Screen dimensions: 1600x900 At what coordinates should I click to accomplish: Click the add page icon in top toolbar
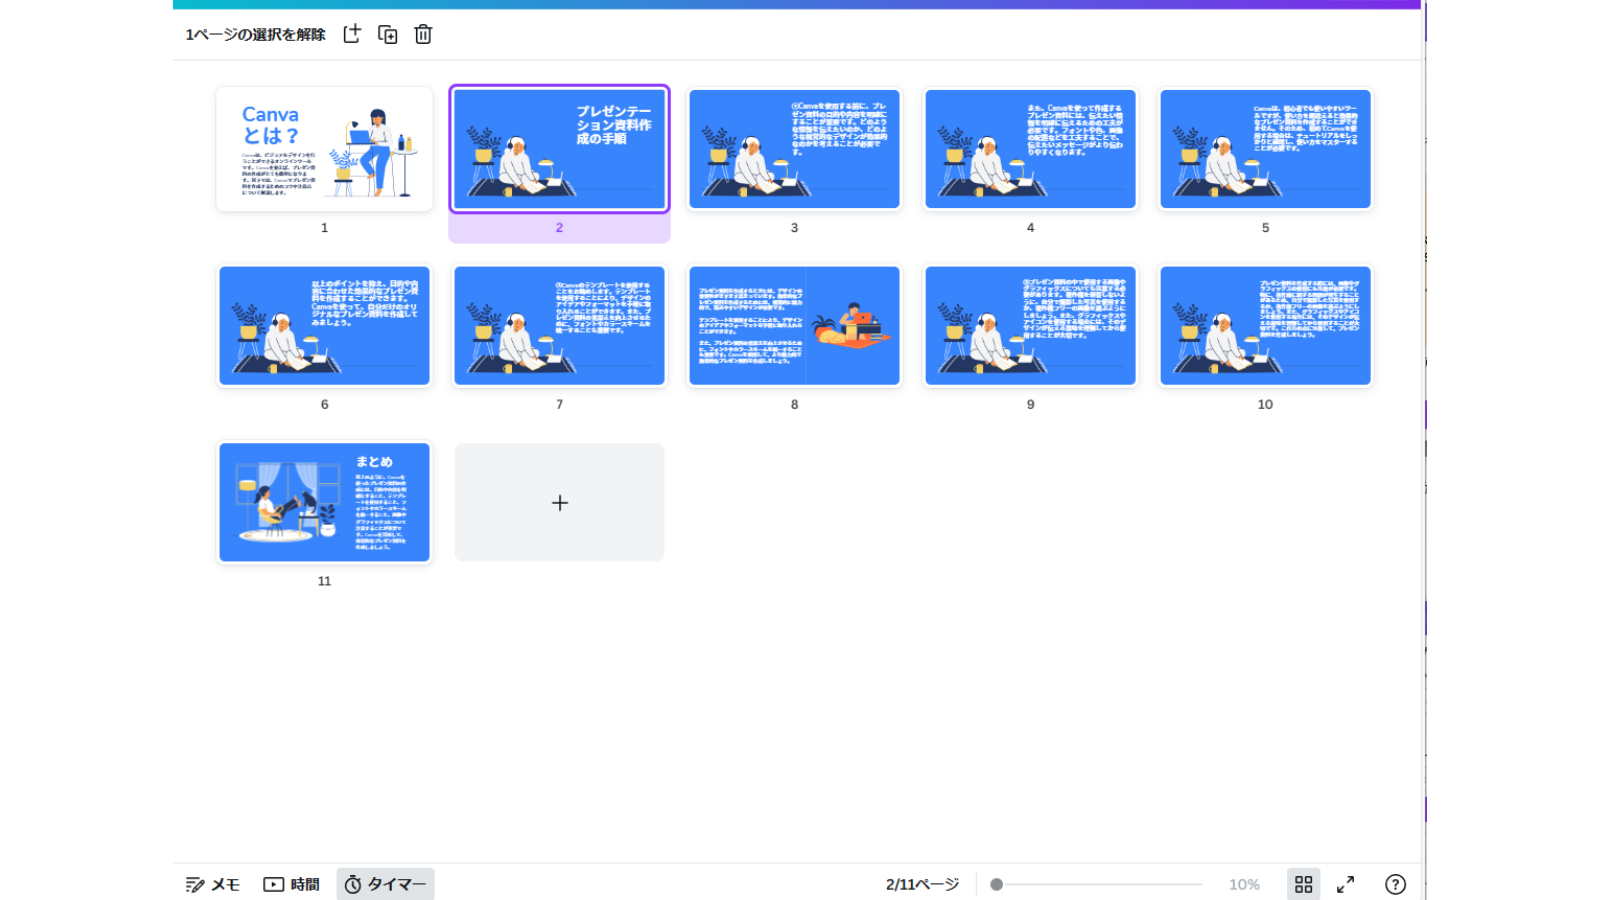point(352,34)
